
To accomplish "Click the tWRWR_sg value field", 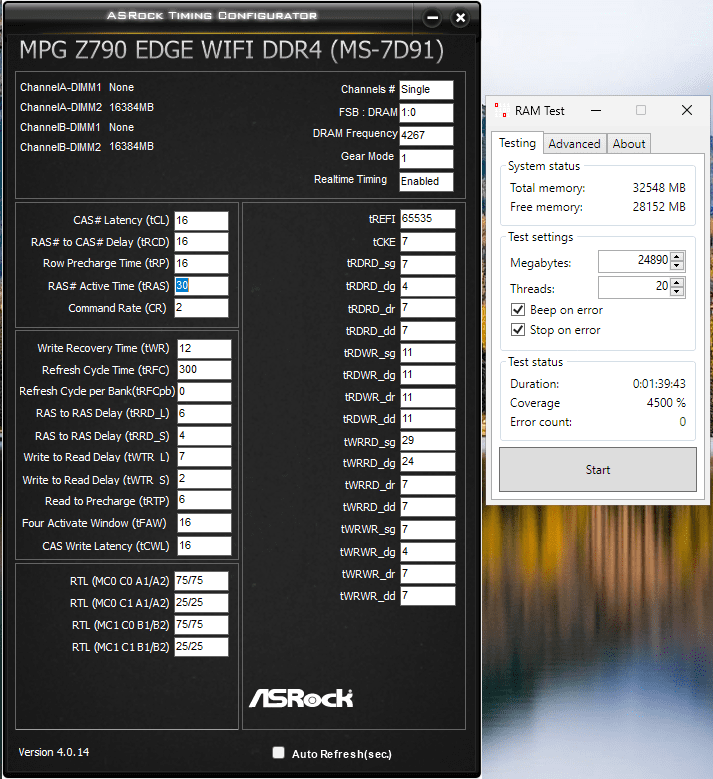I will (x=427, y=530).
